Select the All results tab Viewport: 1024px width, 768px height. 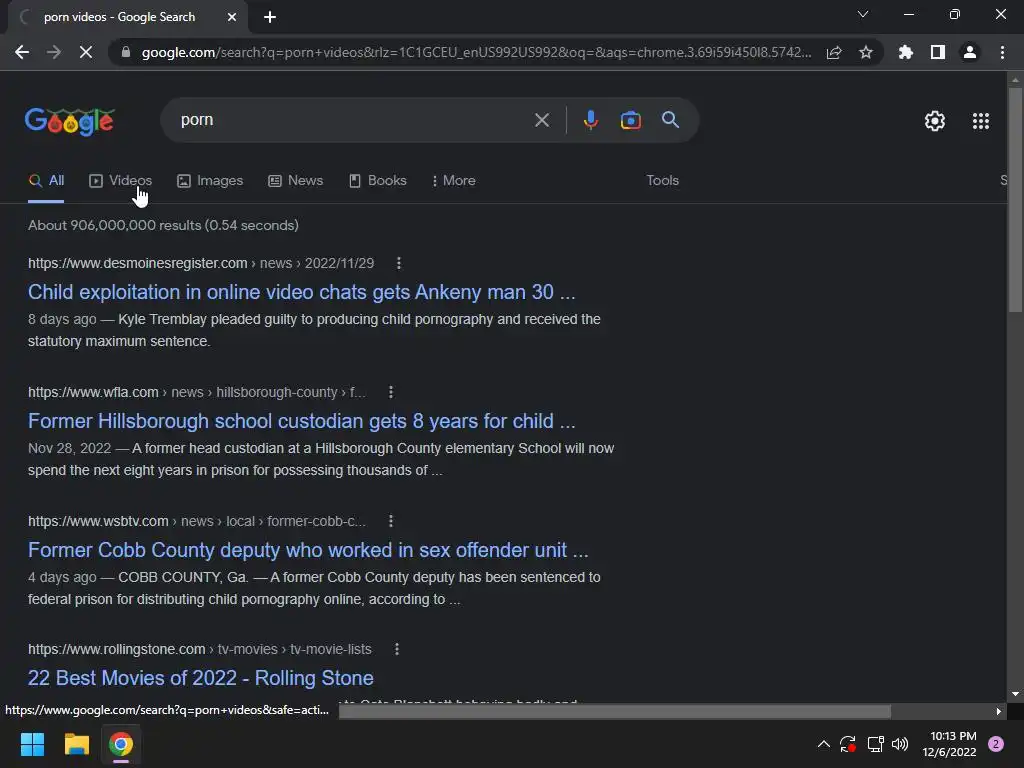46,181
